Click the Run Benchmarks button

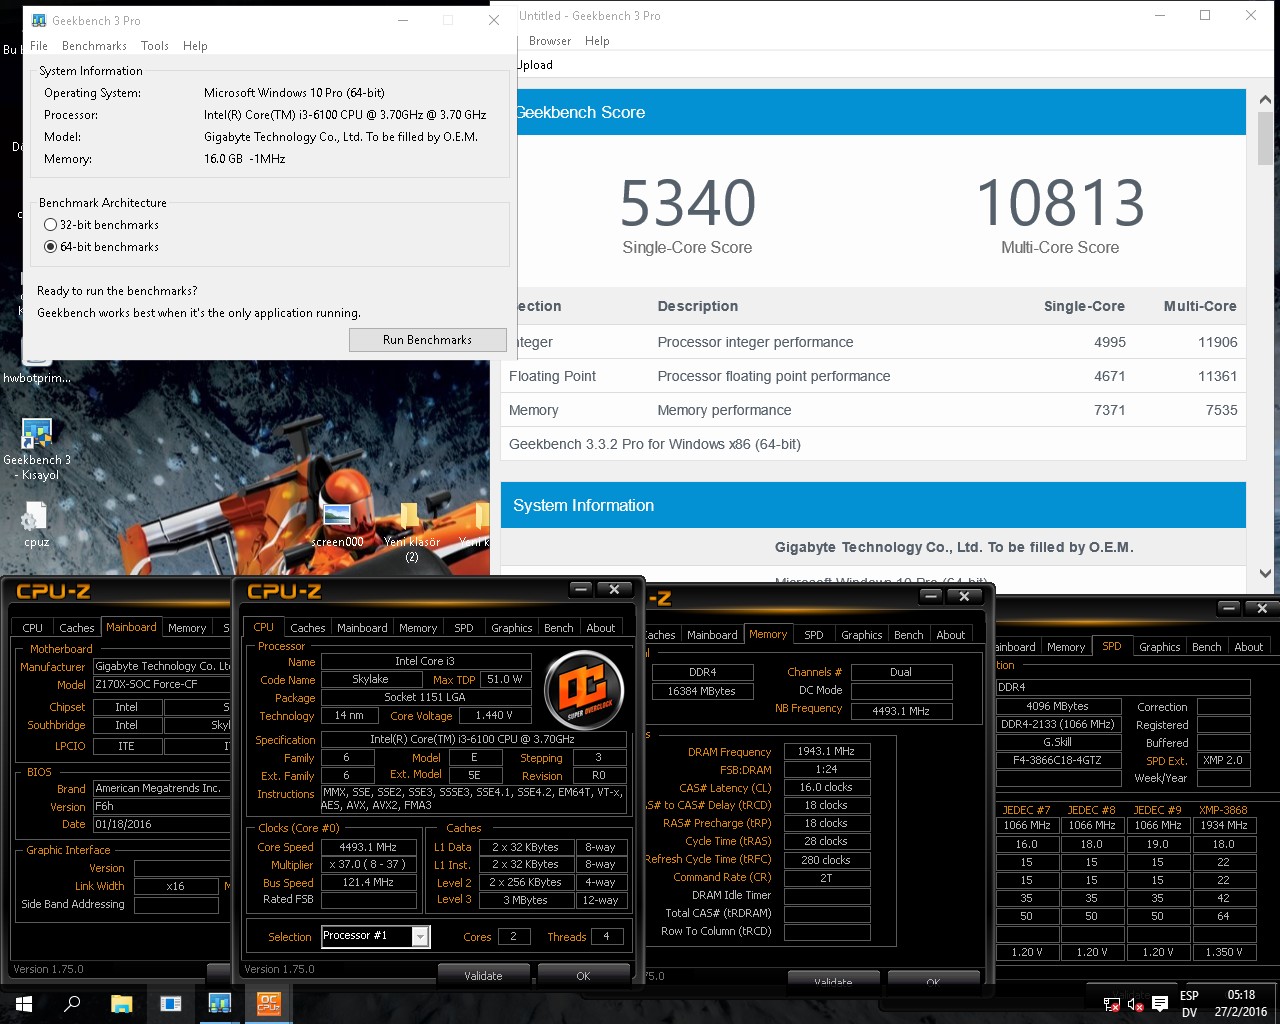(427, 340)
